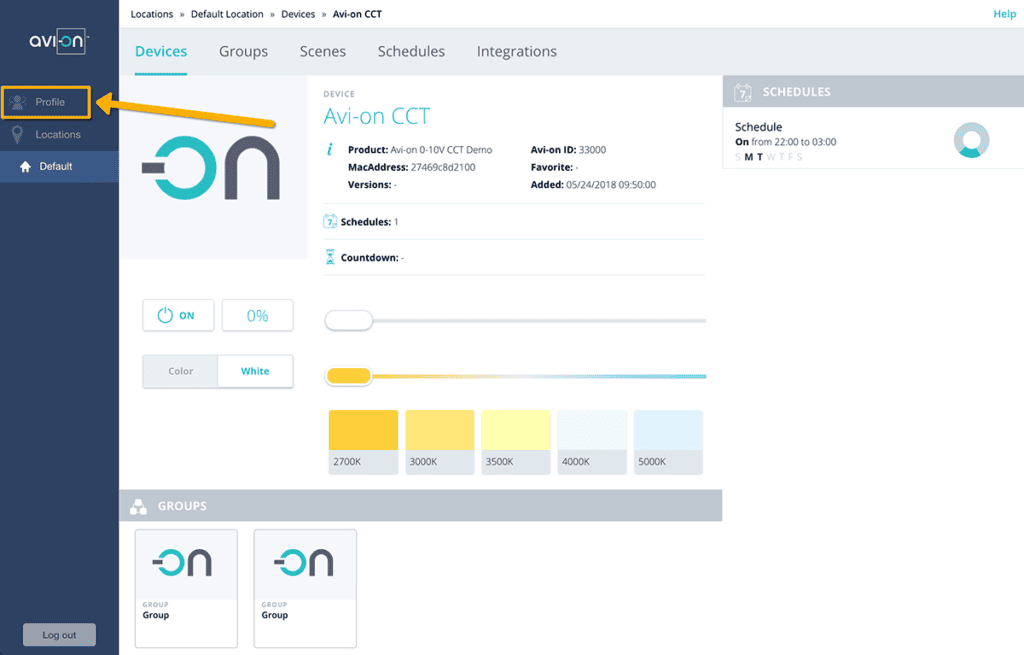Click the Avi-on logo in sidebar
Screen dimensions: 1024x655
tap(59, 42)
